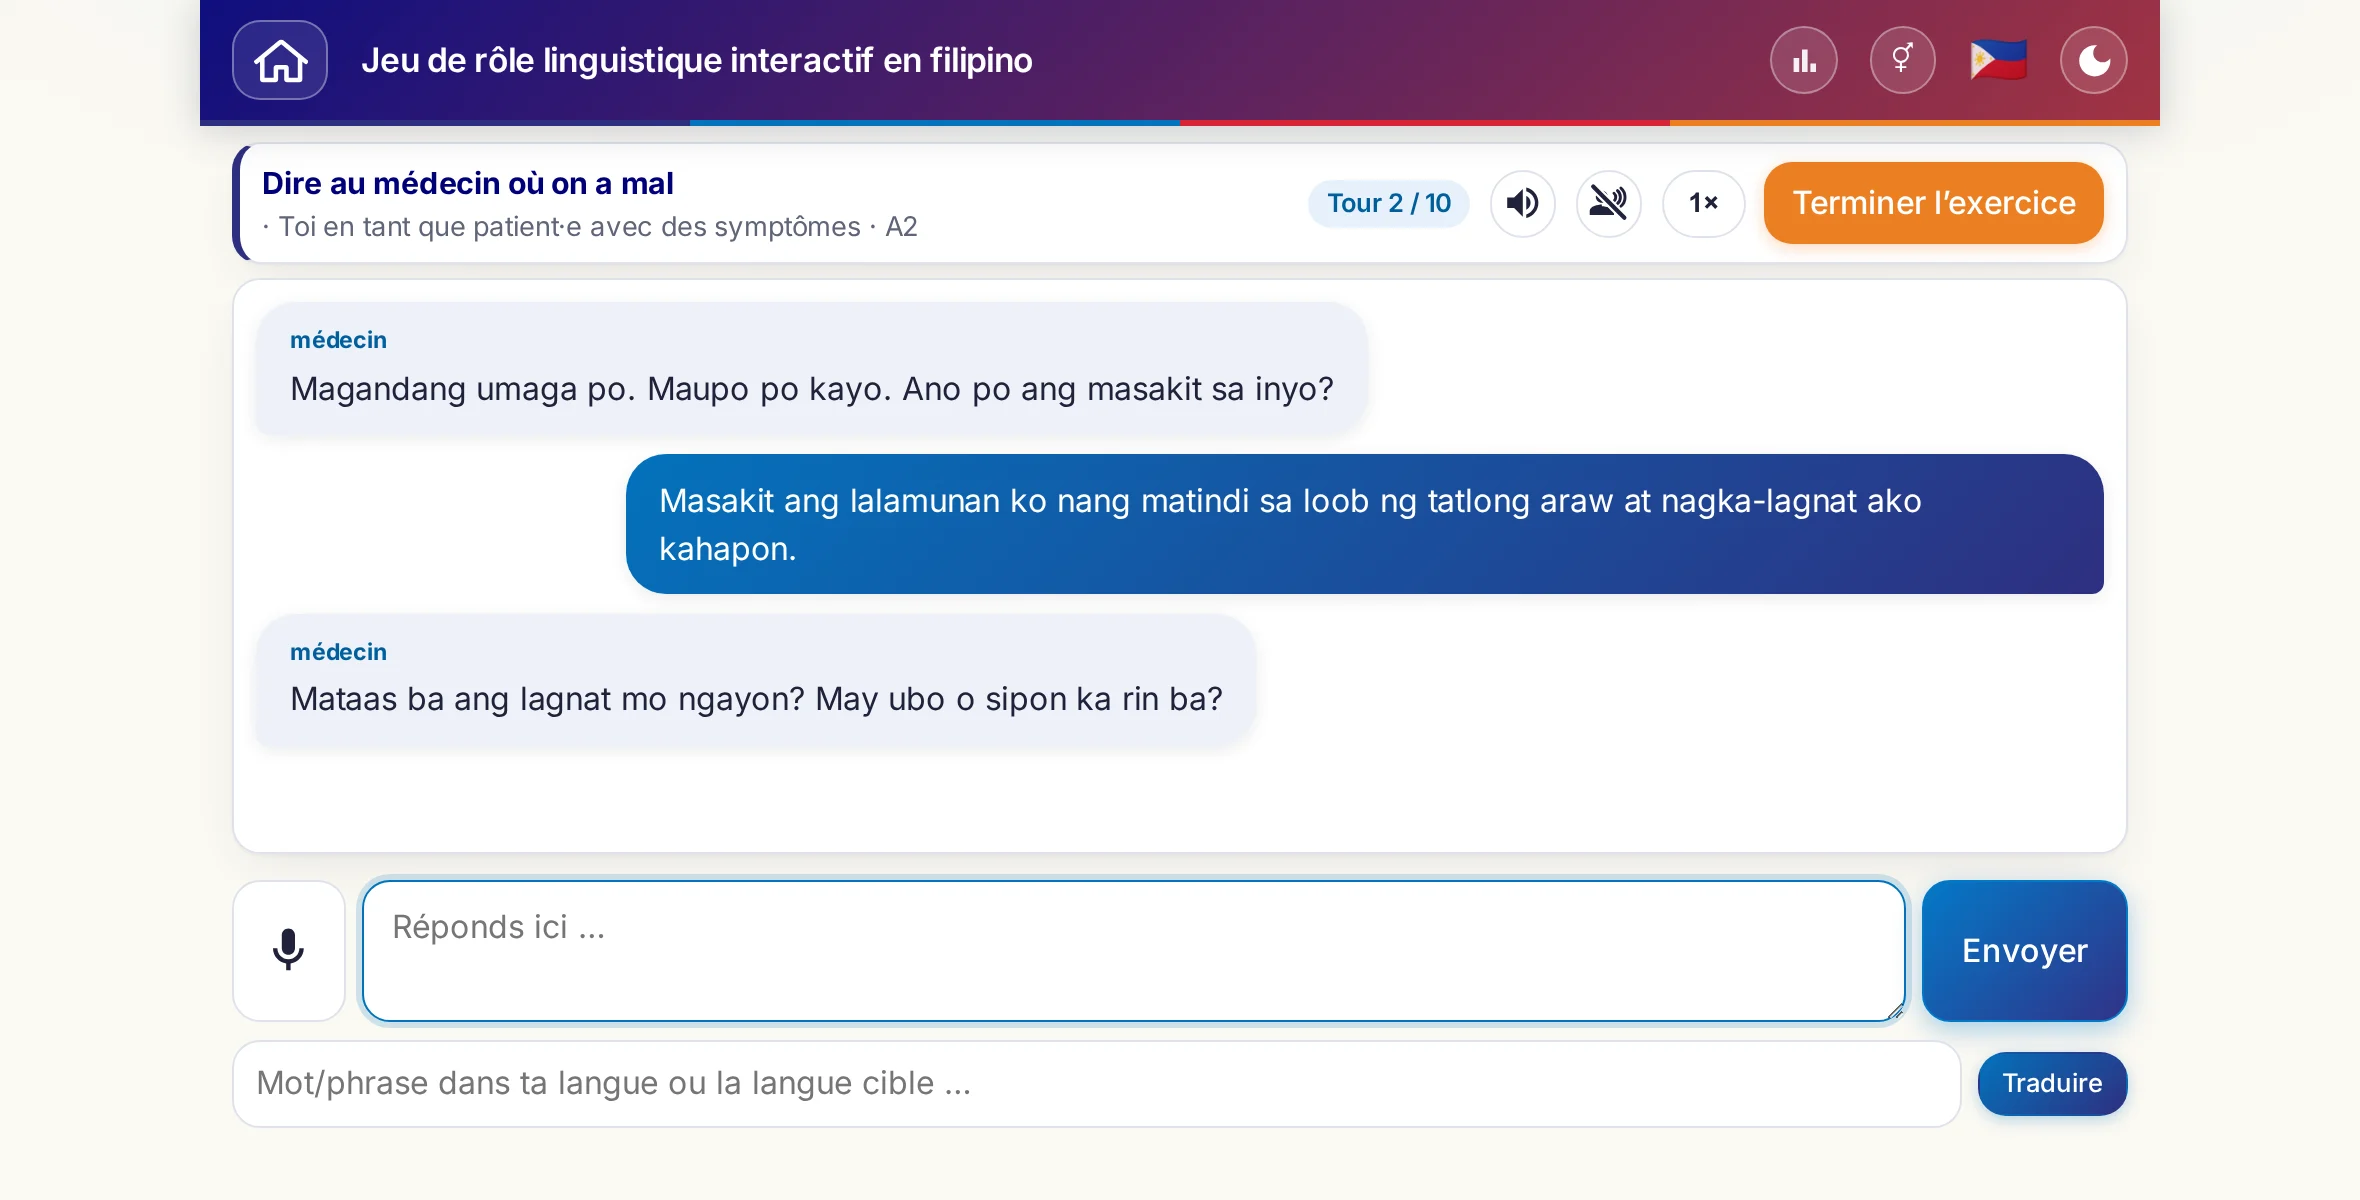Toggle dark mode moon icon

(x=2094, y=60)
